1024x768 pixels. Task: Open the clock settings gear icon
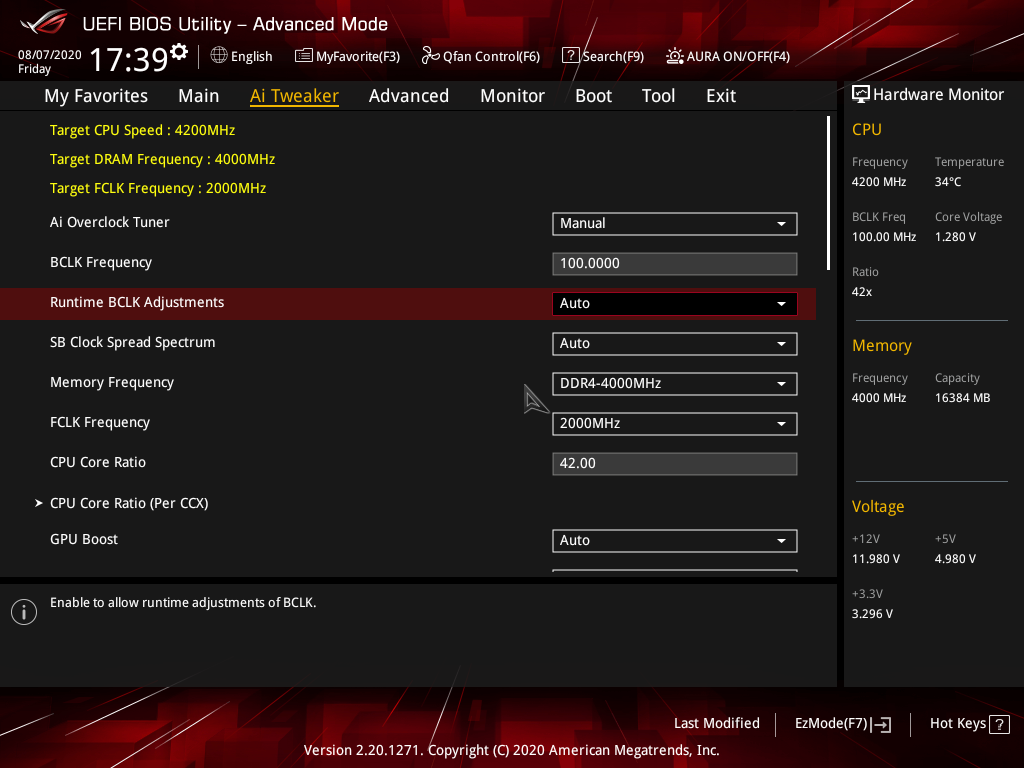(x=179, y=52)
